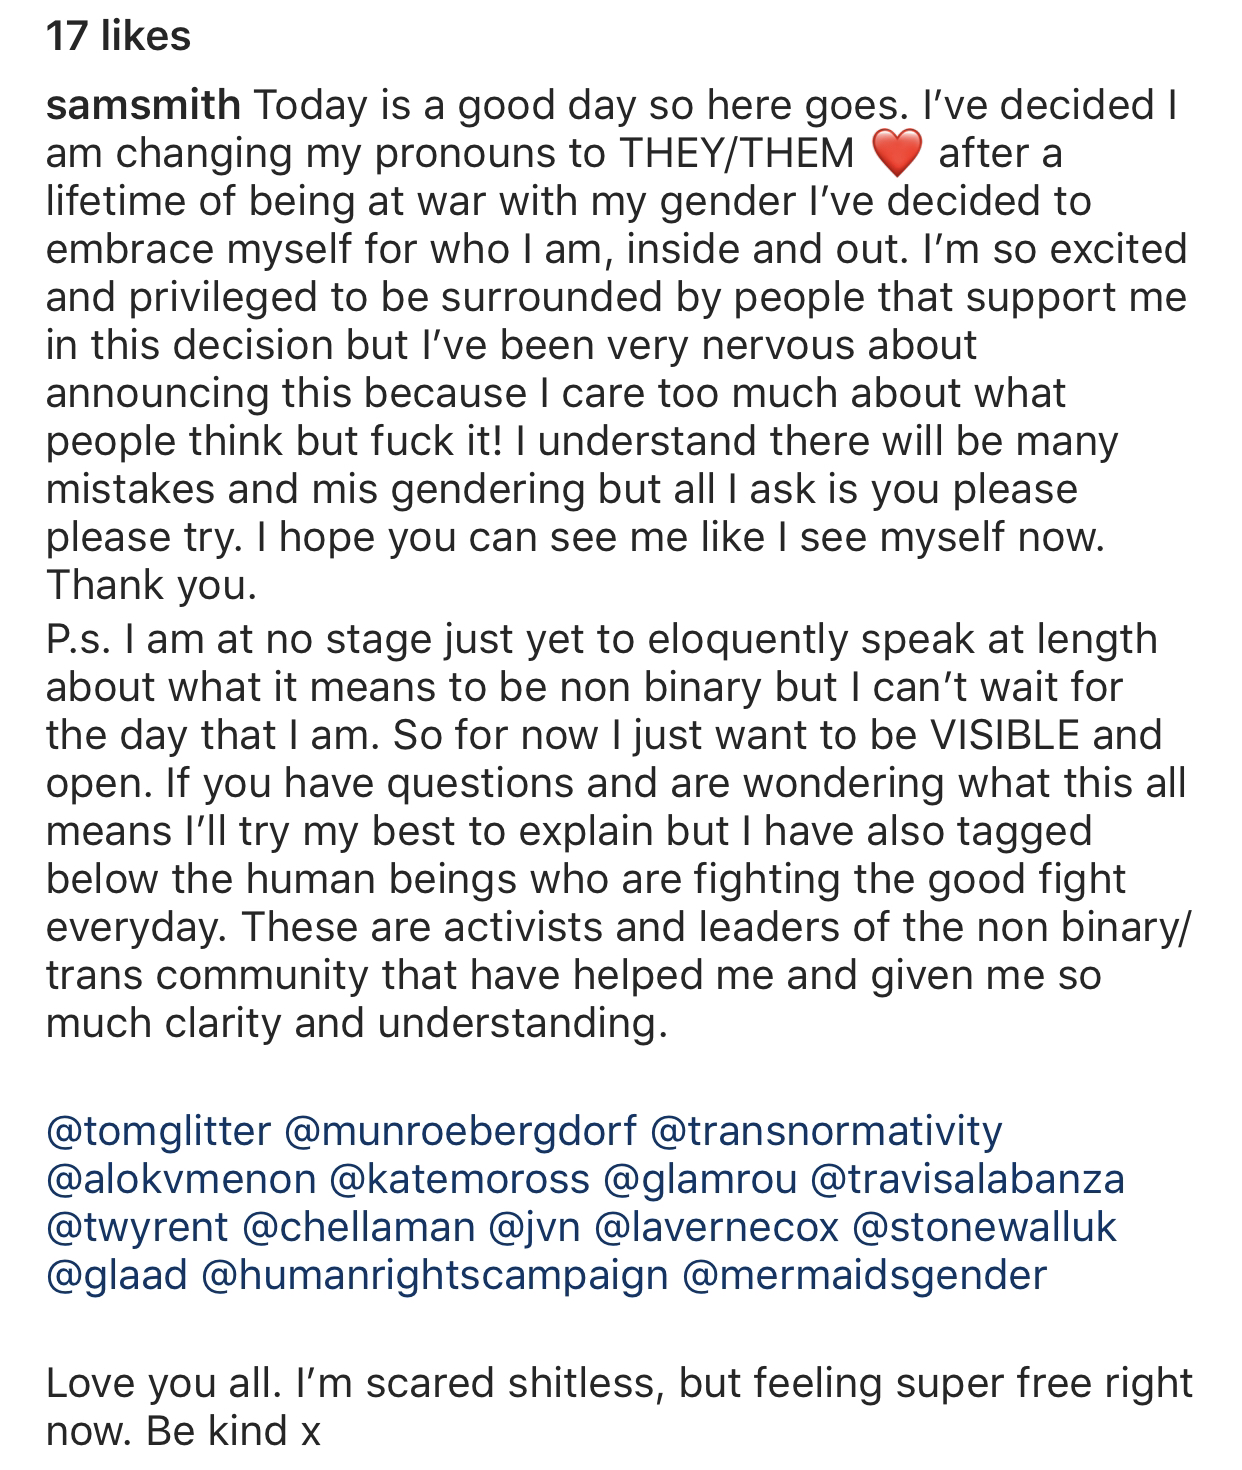Viewport: 1242px width, 1470px height.
Task: Open the @munroebergdorf mention
Action: click(460, 1131)
